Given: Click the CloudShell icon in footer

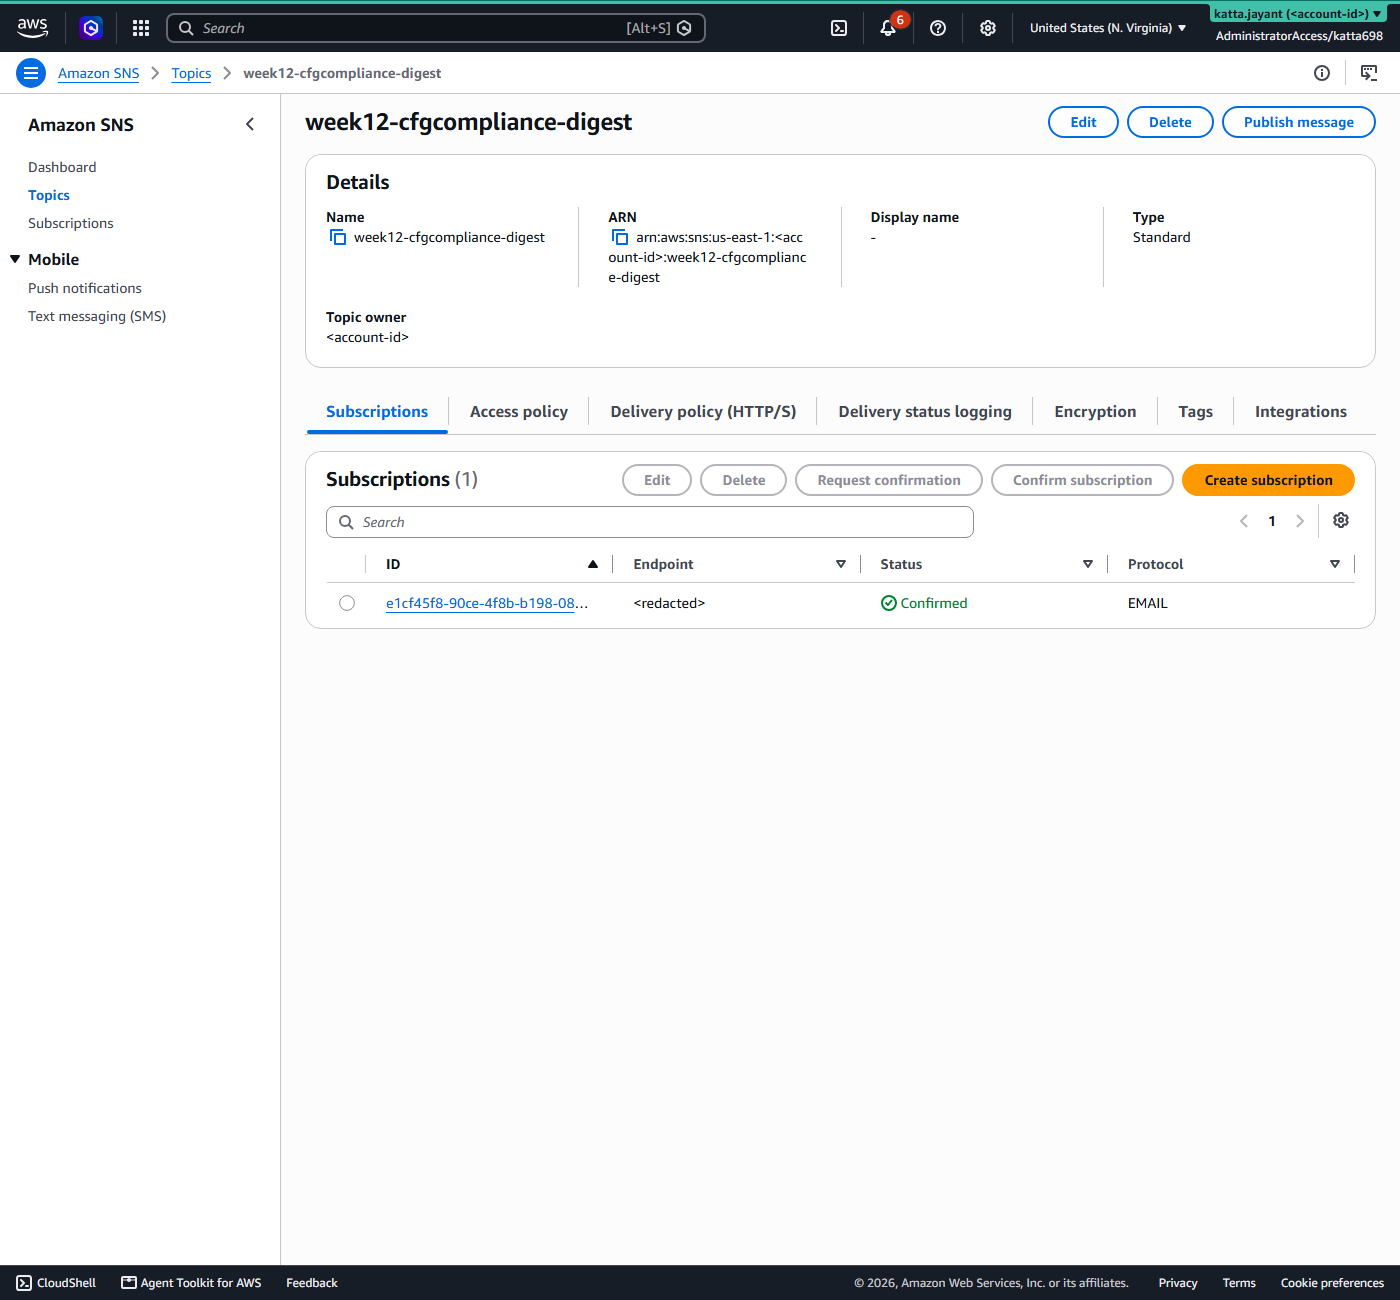Looking at the screenshot, I should coord(24,1283).
